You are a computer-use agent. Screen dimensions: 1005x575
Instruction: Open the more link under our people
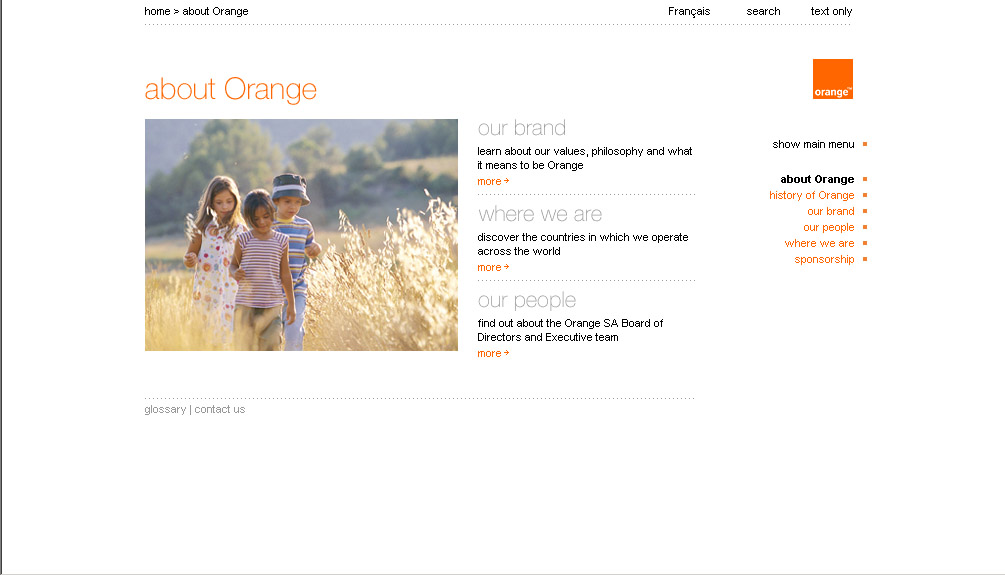pyautogui.click(x=493, y=353)
